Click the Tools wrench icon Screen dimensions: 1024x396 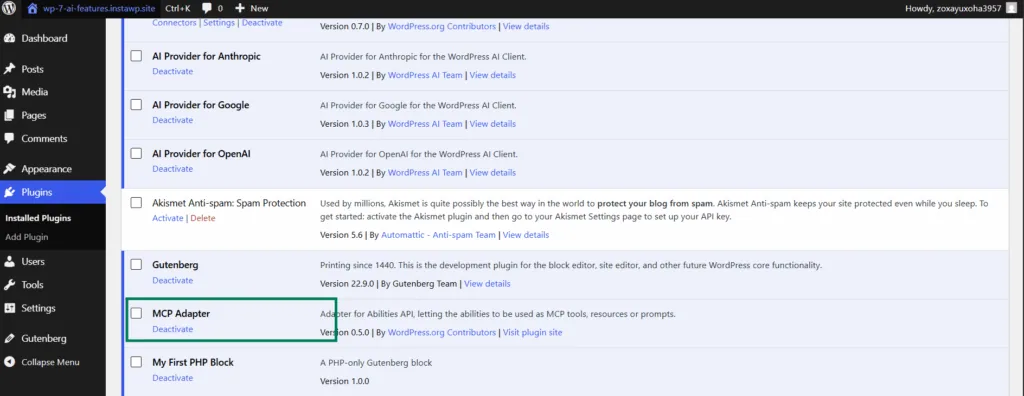(x=10, y=285)
